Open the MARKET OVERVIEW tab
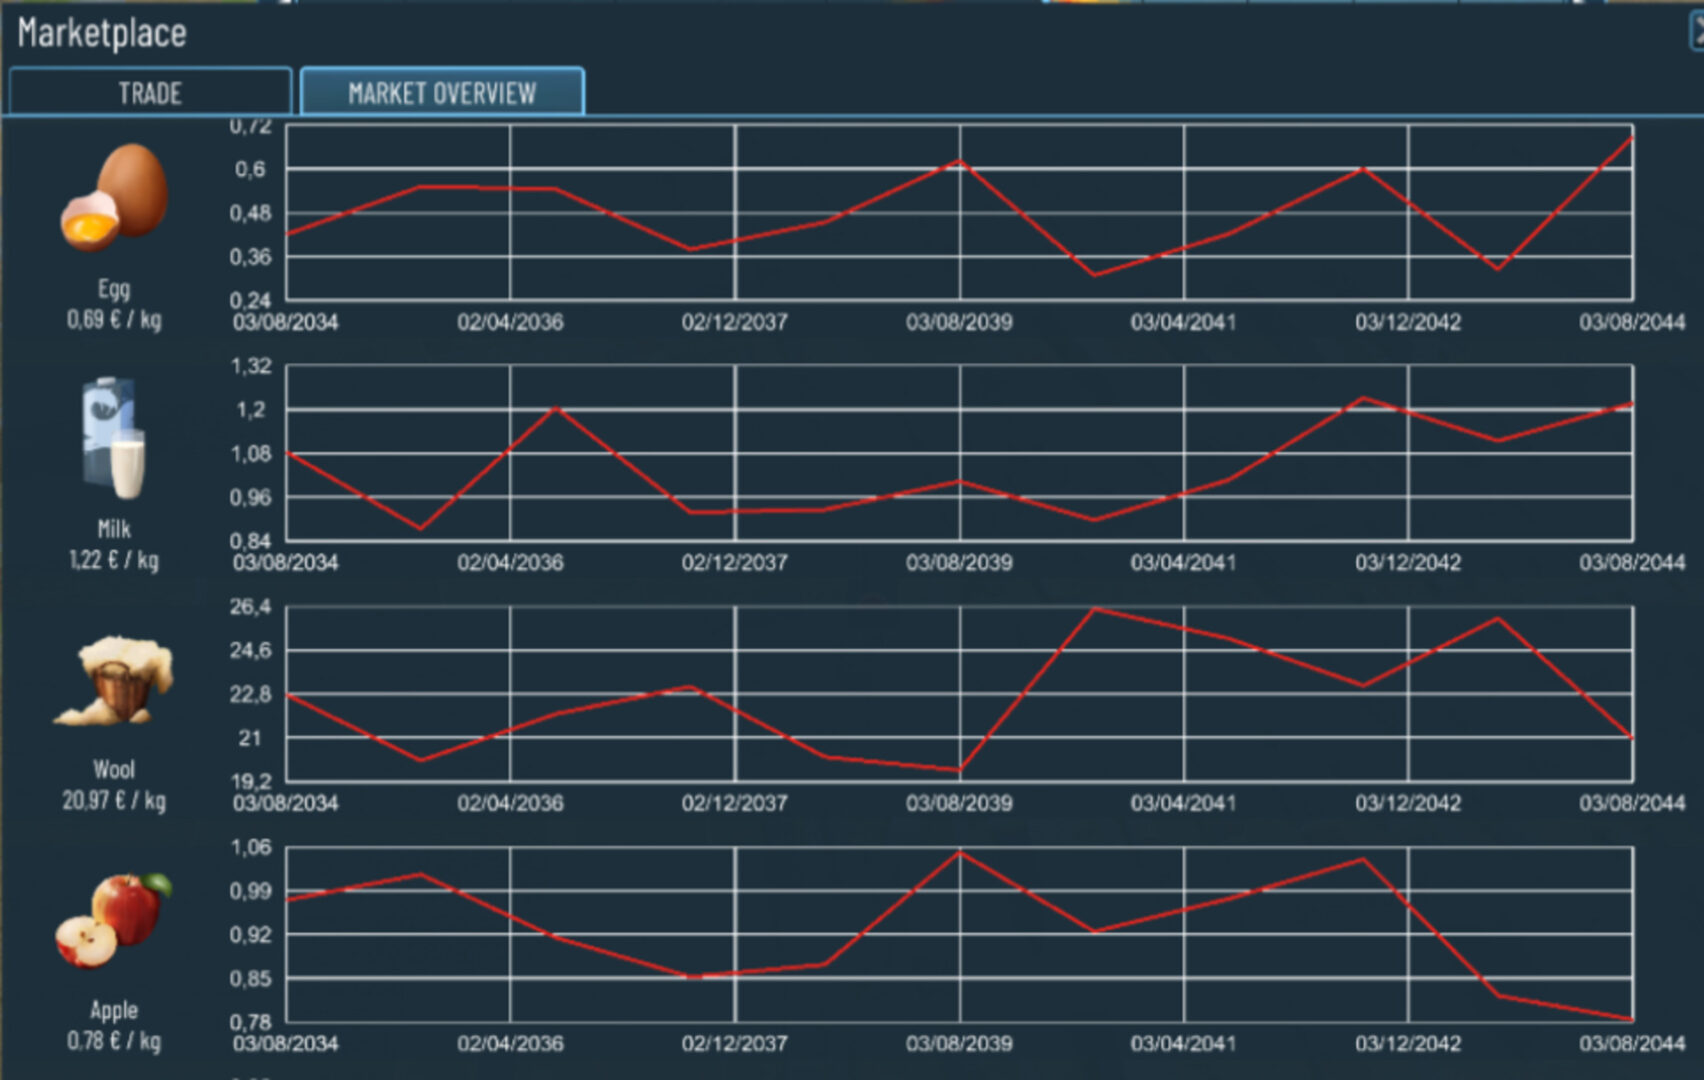The image size is (1704, 1080). [x=442, y=93]
